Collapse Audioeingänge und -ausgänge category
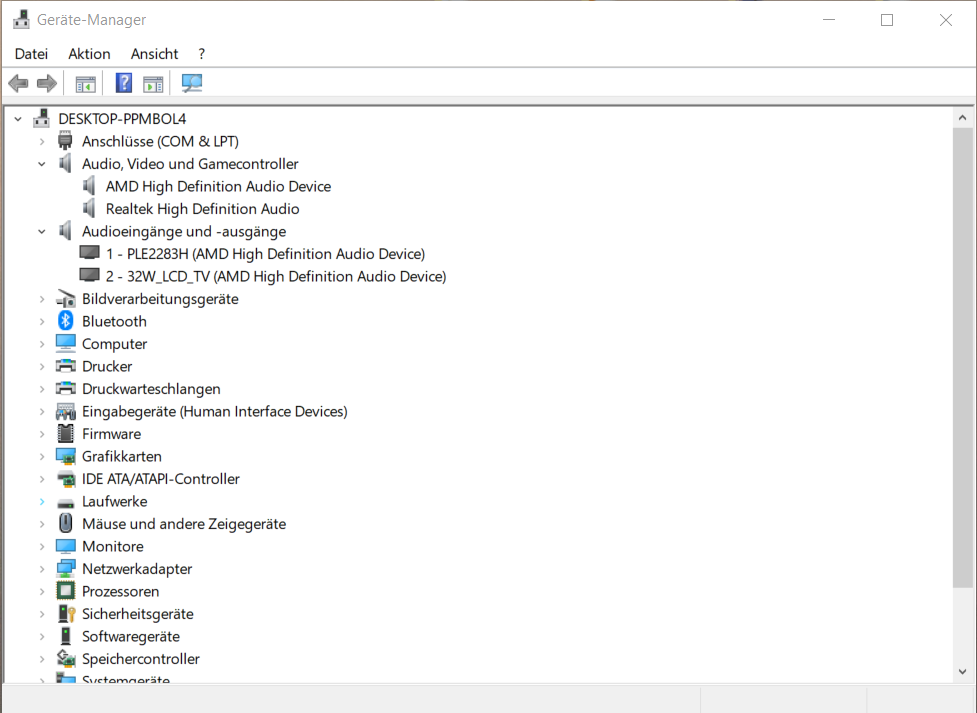This screenshot has height=713, width=977. [42, 231]
